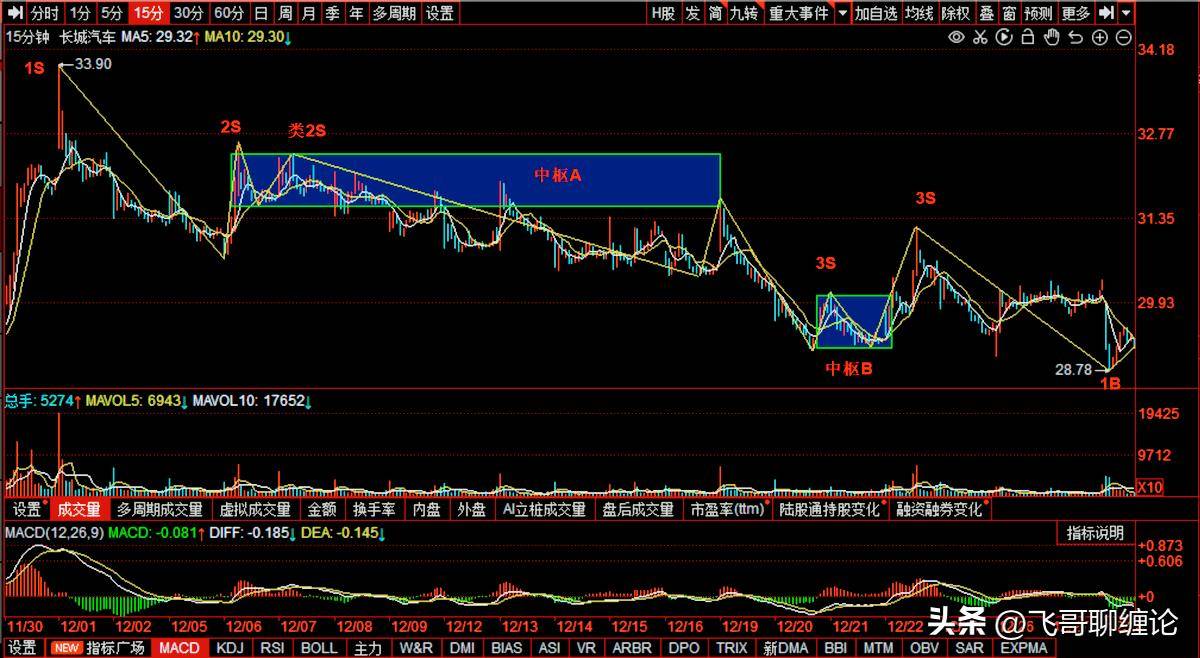The image size is (1200, 658).
Task: Click the 指标说明 indicator description button
Action: click(x=1095, y=533)
